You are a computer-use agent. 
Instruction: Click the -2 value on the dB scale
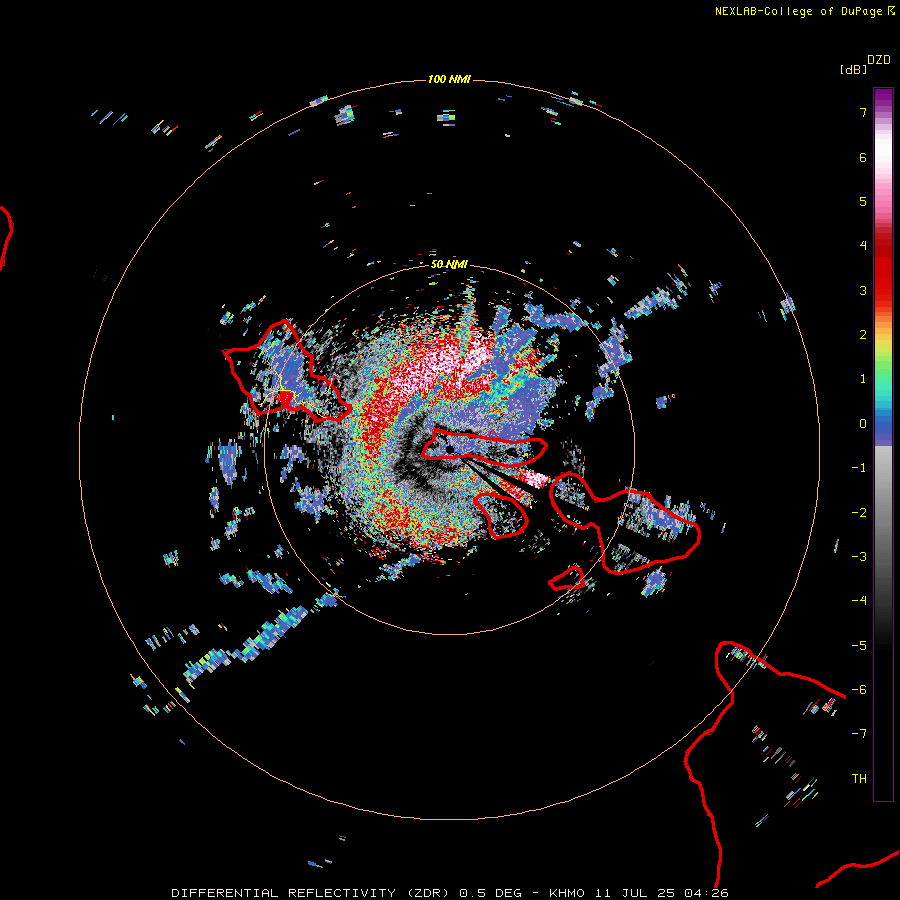click(x=859, y=513)
